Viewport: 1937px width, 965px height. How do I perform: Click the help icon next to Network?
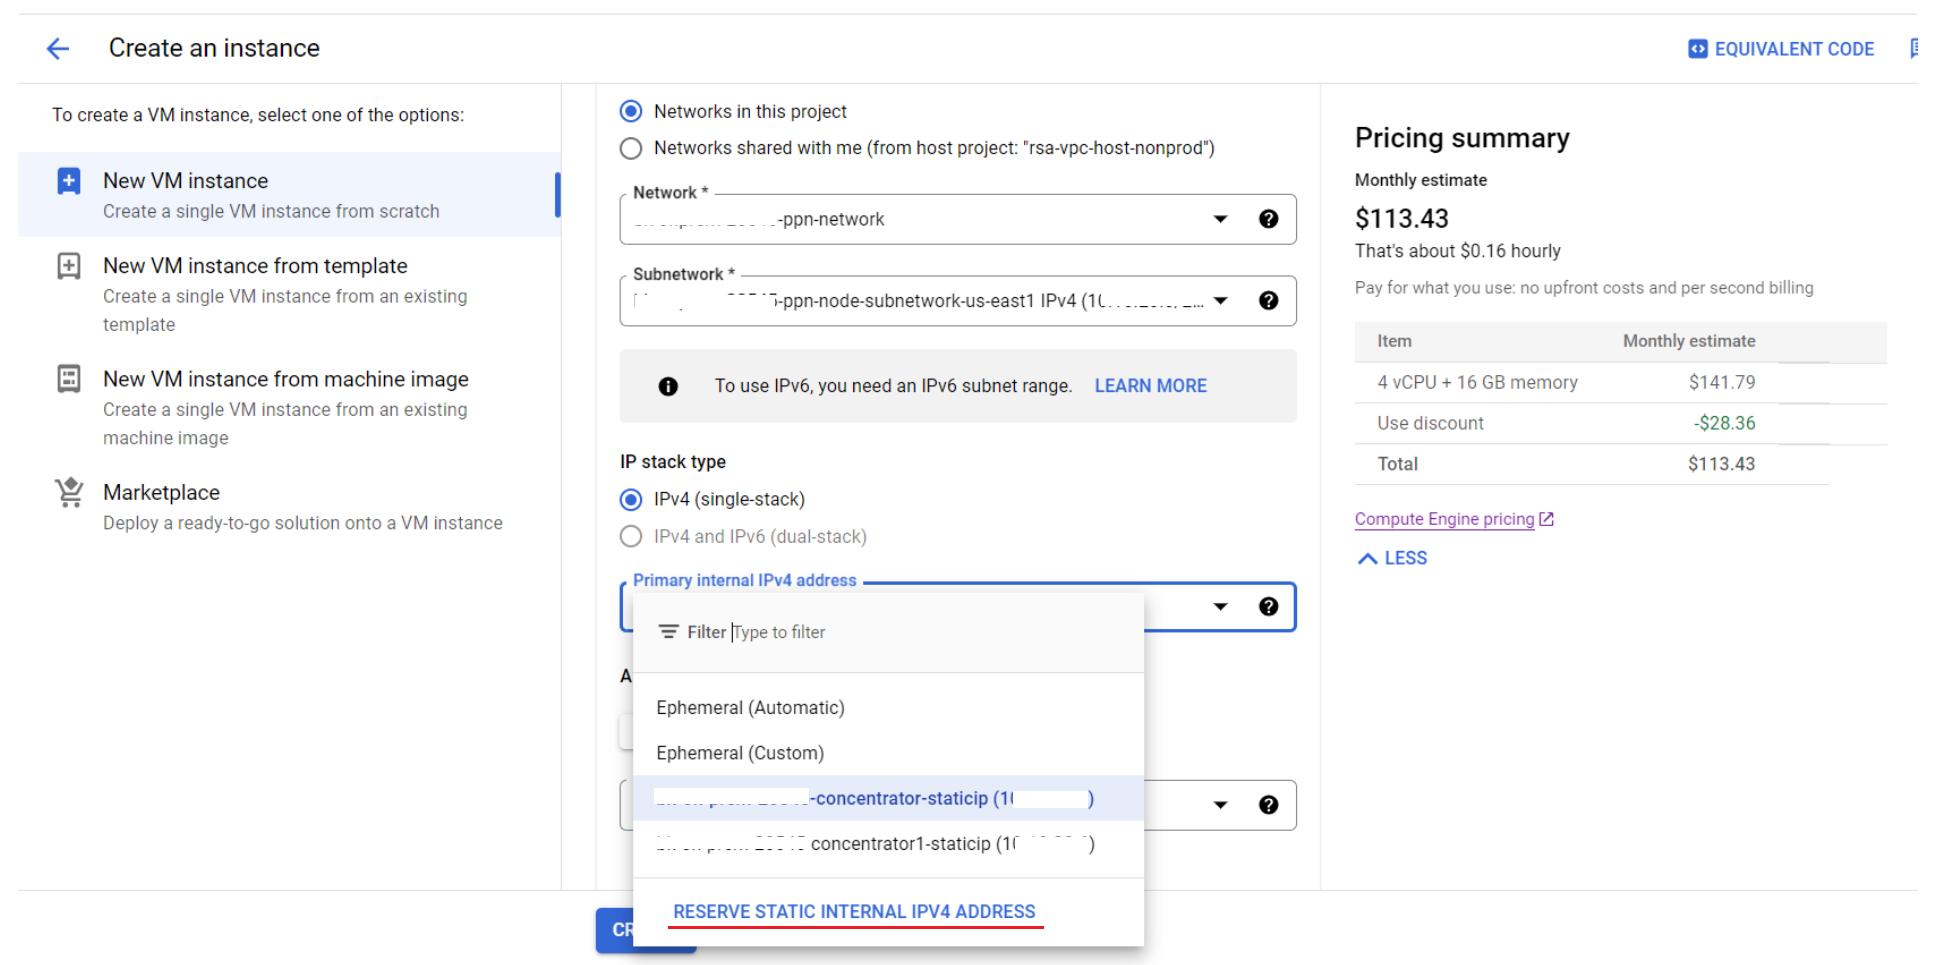point(1268,219)
